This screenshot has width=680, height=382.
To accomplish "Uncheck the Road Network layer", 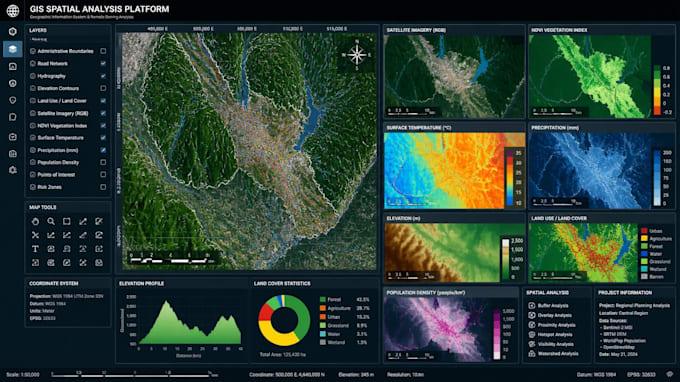I will [103, 63].
